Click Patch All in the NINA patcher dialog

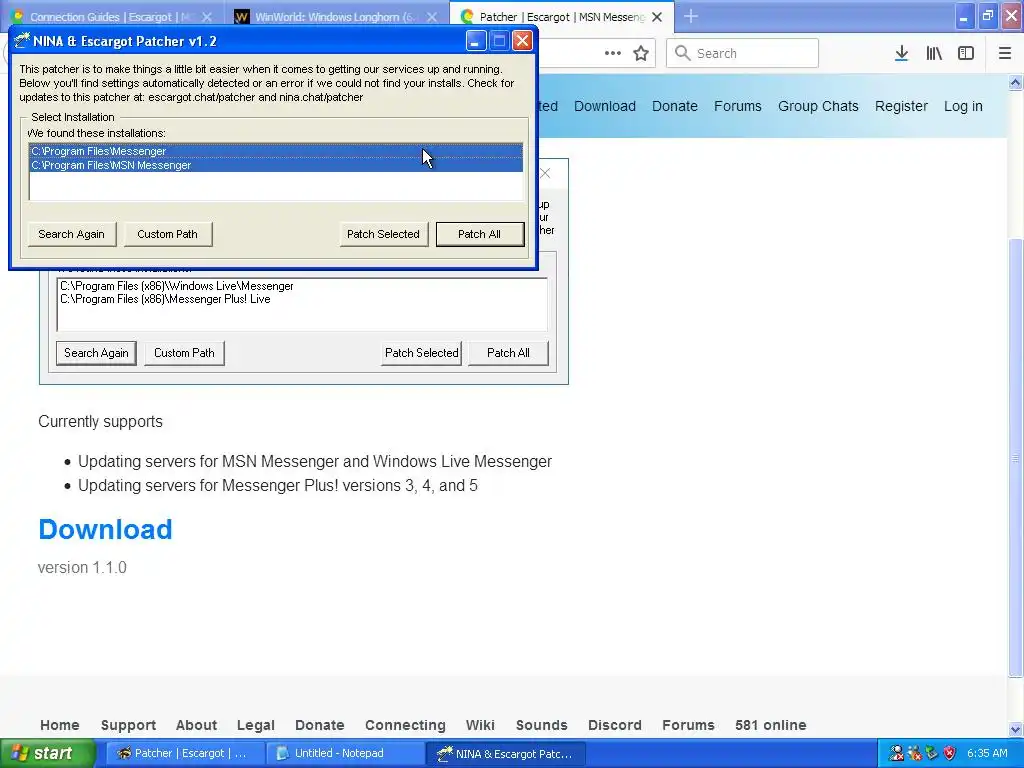pos(479,234)
